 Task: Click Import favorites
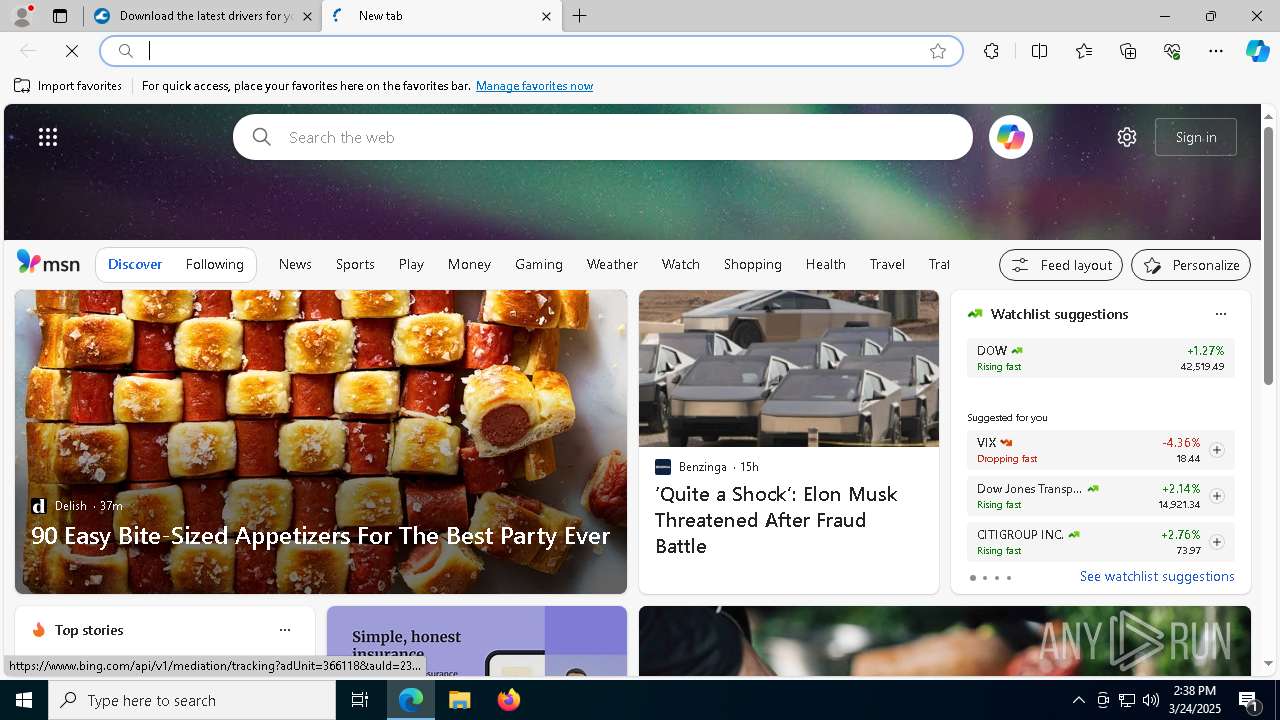pyautogui.click(x=68, y=86)
